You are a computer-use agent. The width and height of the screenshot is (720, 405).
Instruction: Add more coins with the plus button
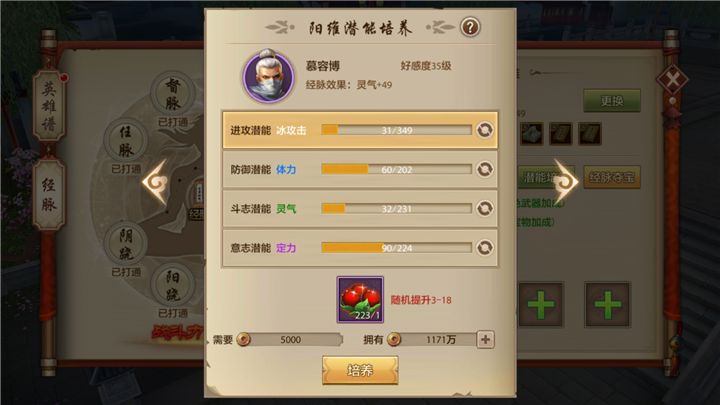485,339
